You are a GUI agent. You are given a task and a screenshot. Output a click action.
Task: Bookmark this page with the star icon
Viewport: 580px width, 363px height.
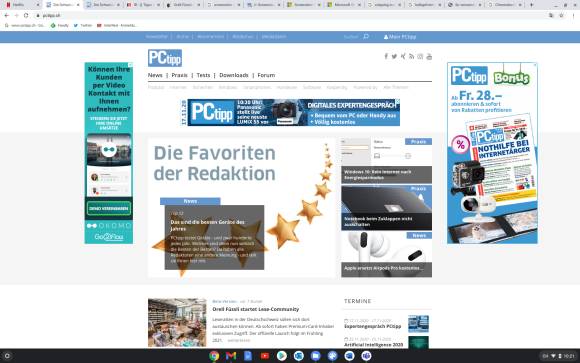[562, 16]
